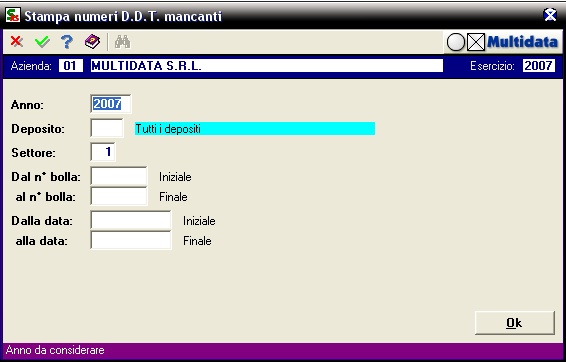Image resolution: width=566 pixels, height=362 pixels.
Task: Open the purple manual book icon
Action: (92, 42)
